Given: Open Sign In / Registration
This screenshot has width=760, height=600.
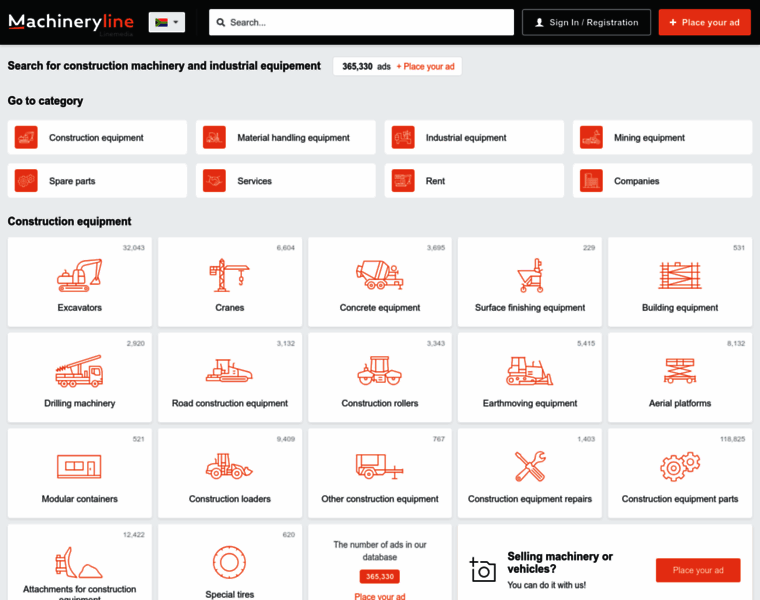Looking at the screenshot, I should click(x=586, y=22).
